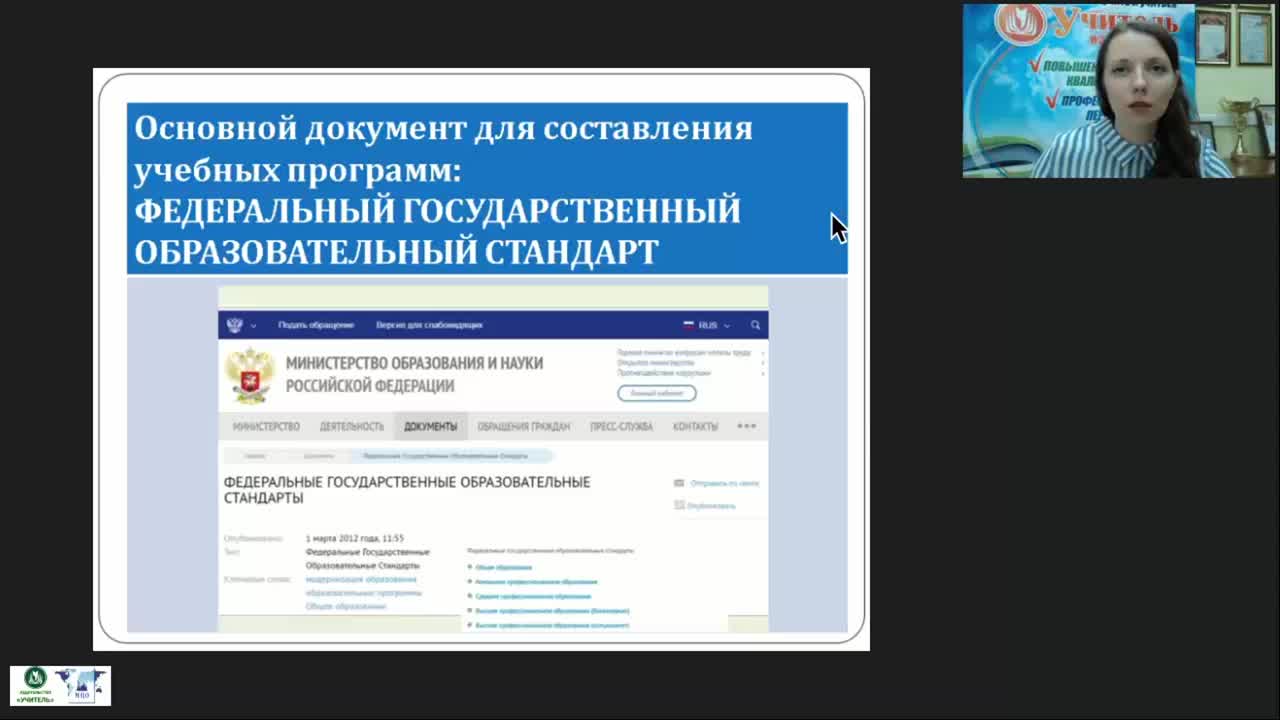Click the 'модернизация образования' keyword link

tap(361, 579)
